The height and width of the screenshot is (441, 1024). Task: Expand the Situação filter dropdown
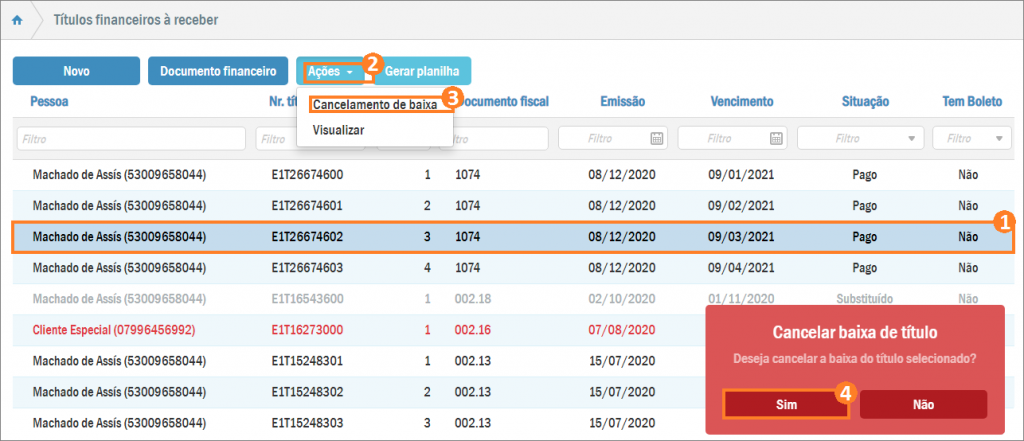pos(911,139)
